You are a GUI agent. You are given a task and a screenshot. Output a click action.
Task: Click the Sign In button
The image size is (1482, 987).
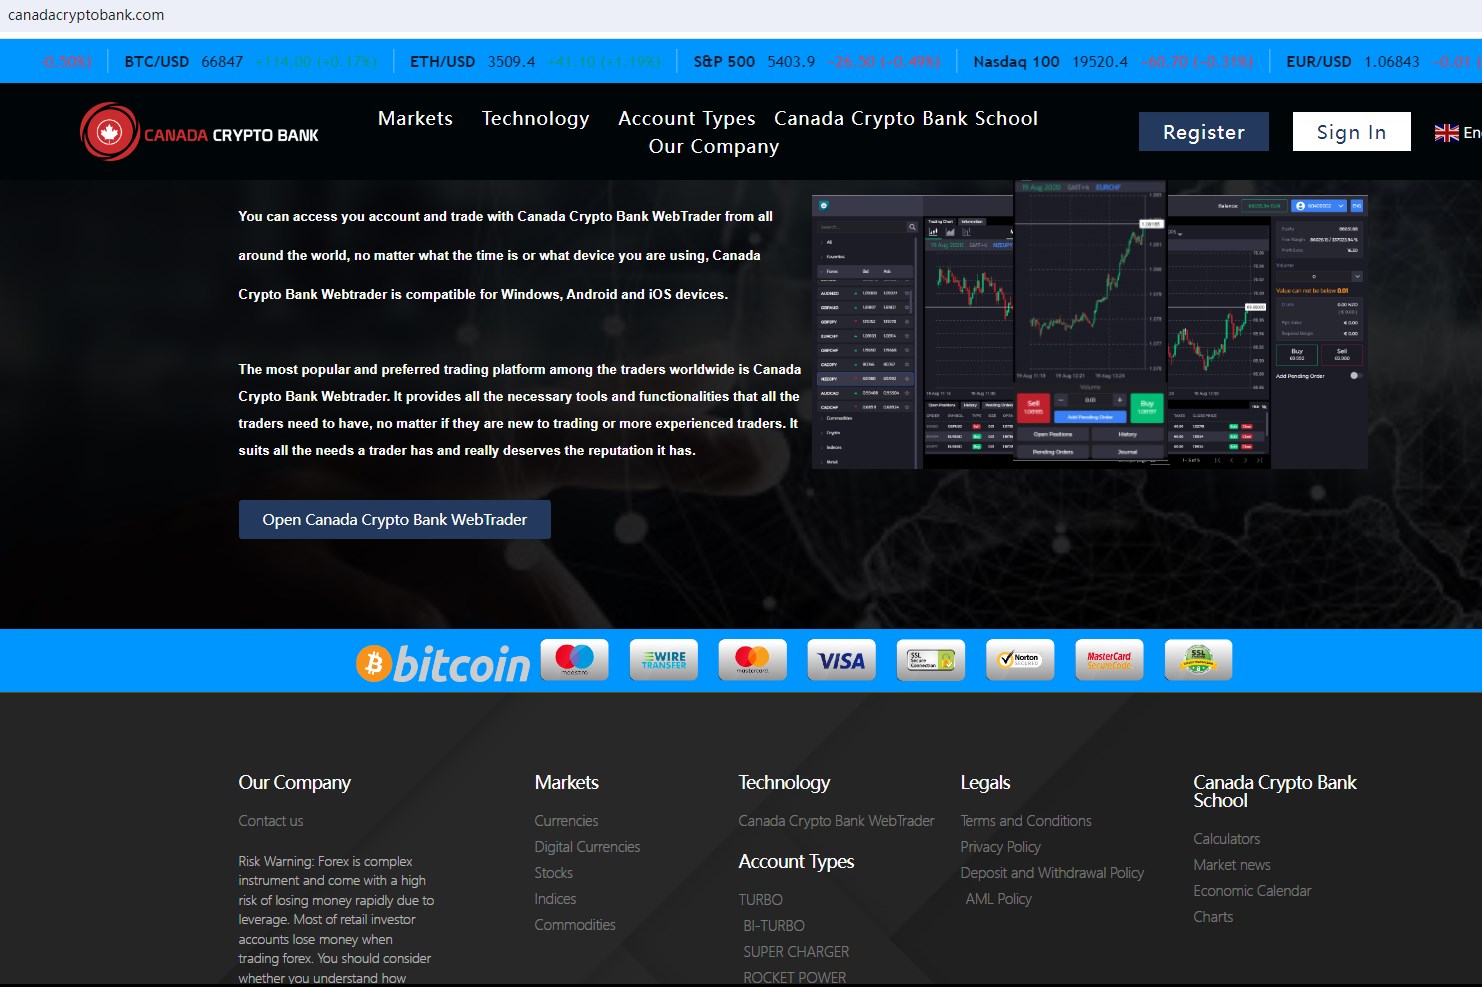tap(1352, 132)
